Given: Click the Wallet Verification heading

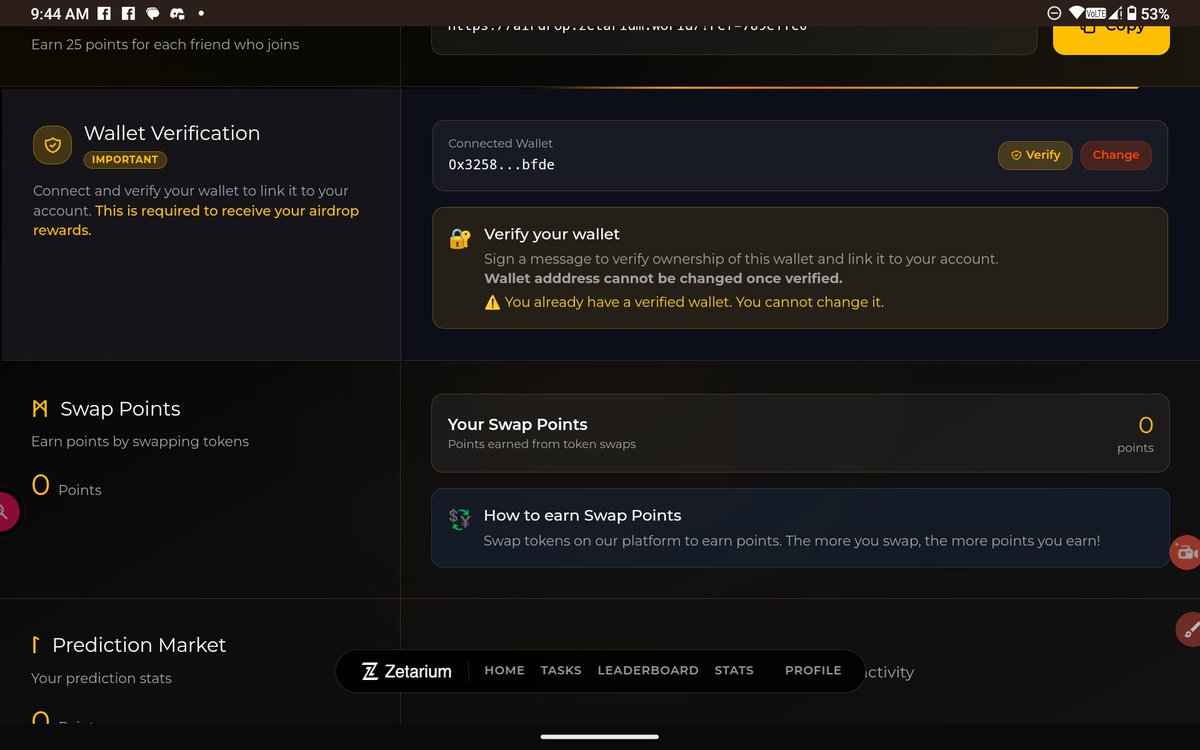Looking at the screenshot, I should (172, 133).
